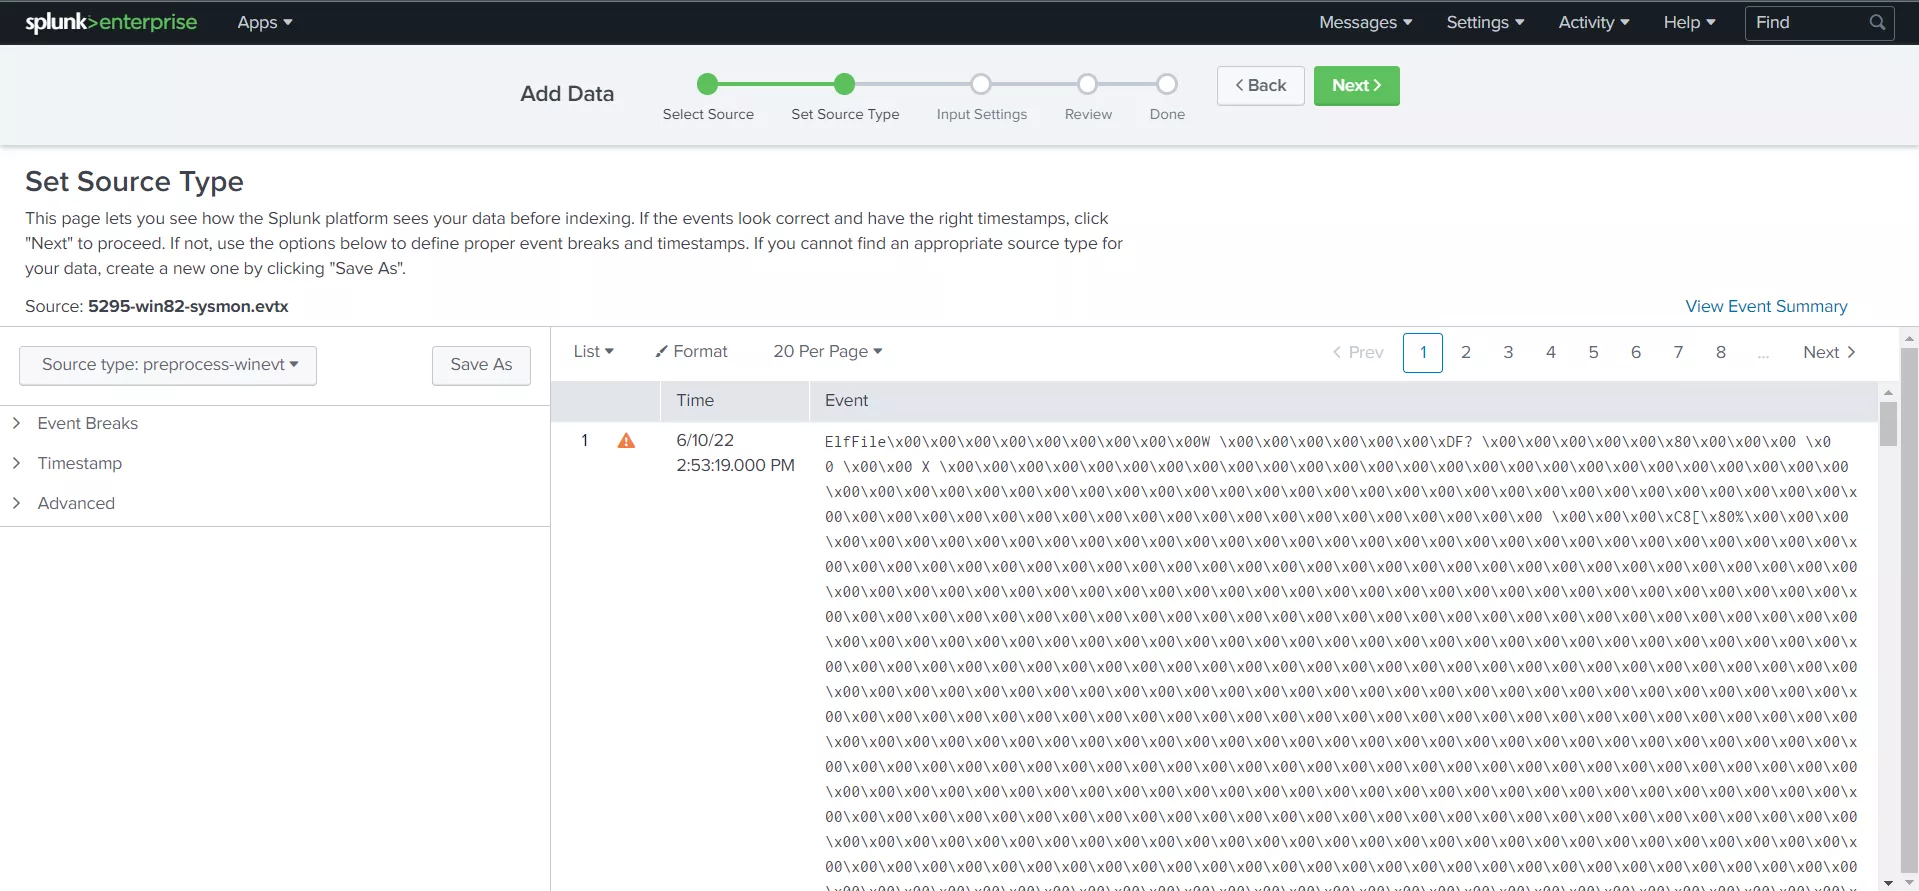Click the source name 5295-win82-sysmon.evtx
Viewport: 1919px width, 891px height.
point(188,306)
